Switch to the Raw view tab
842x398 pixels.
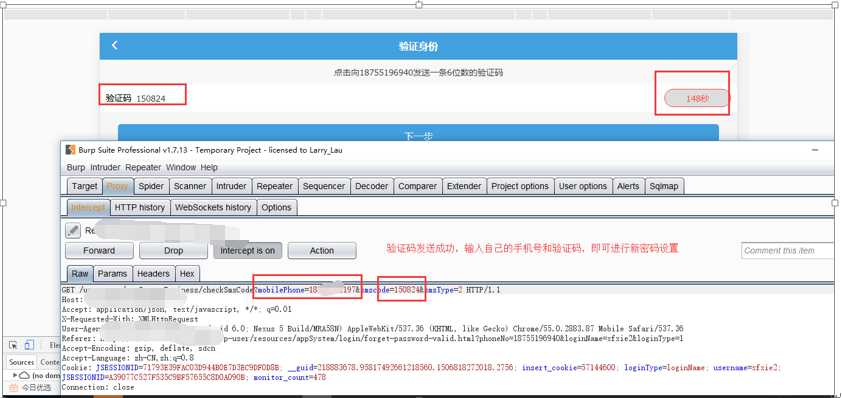pyautogui.click(x=80, y=274)
